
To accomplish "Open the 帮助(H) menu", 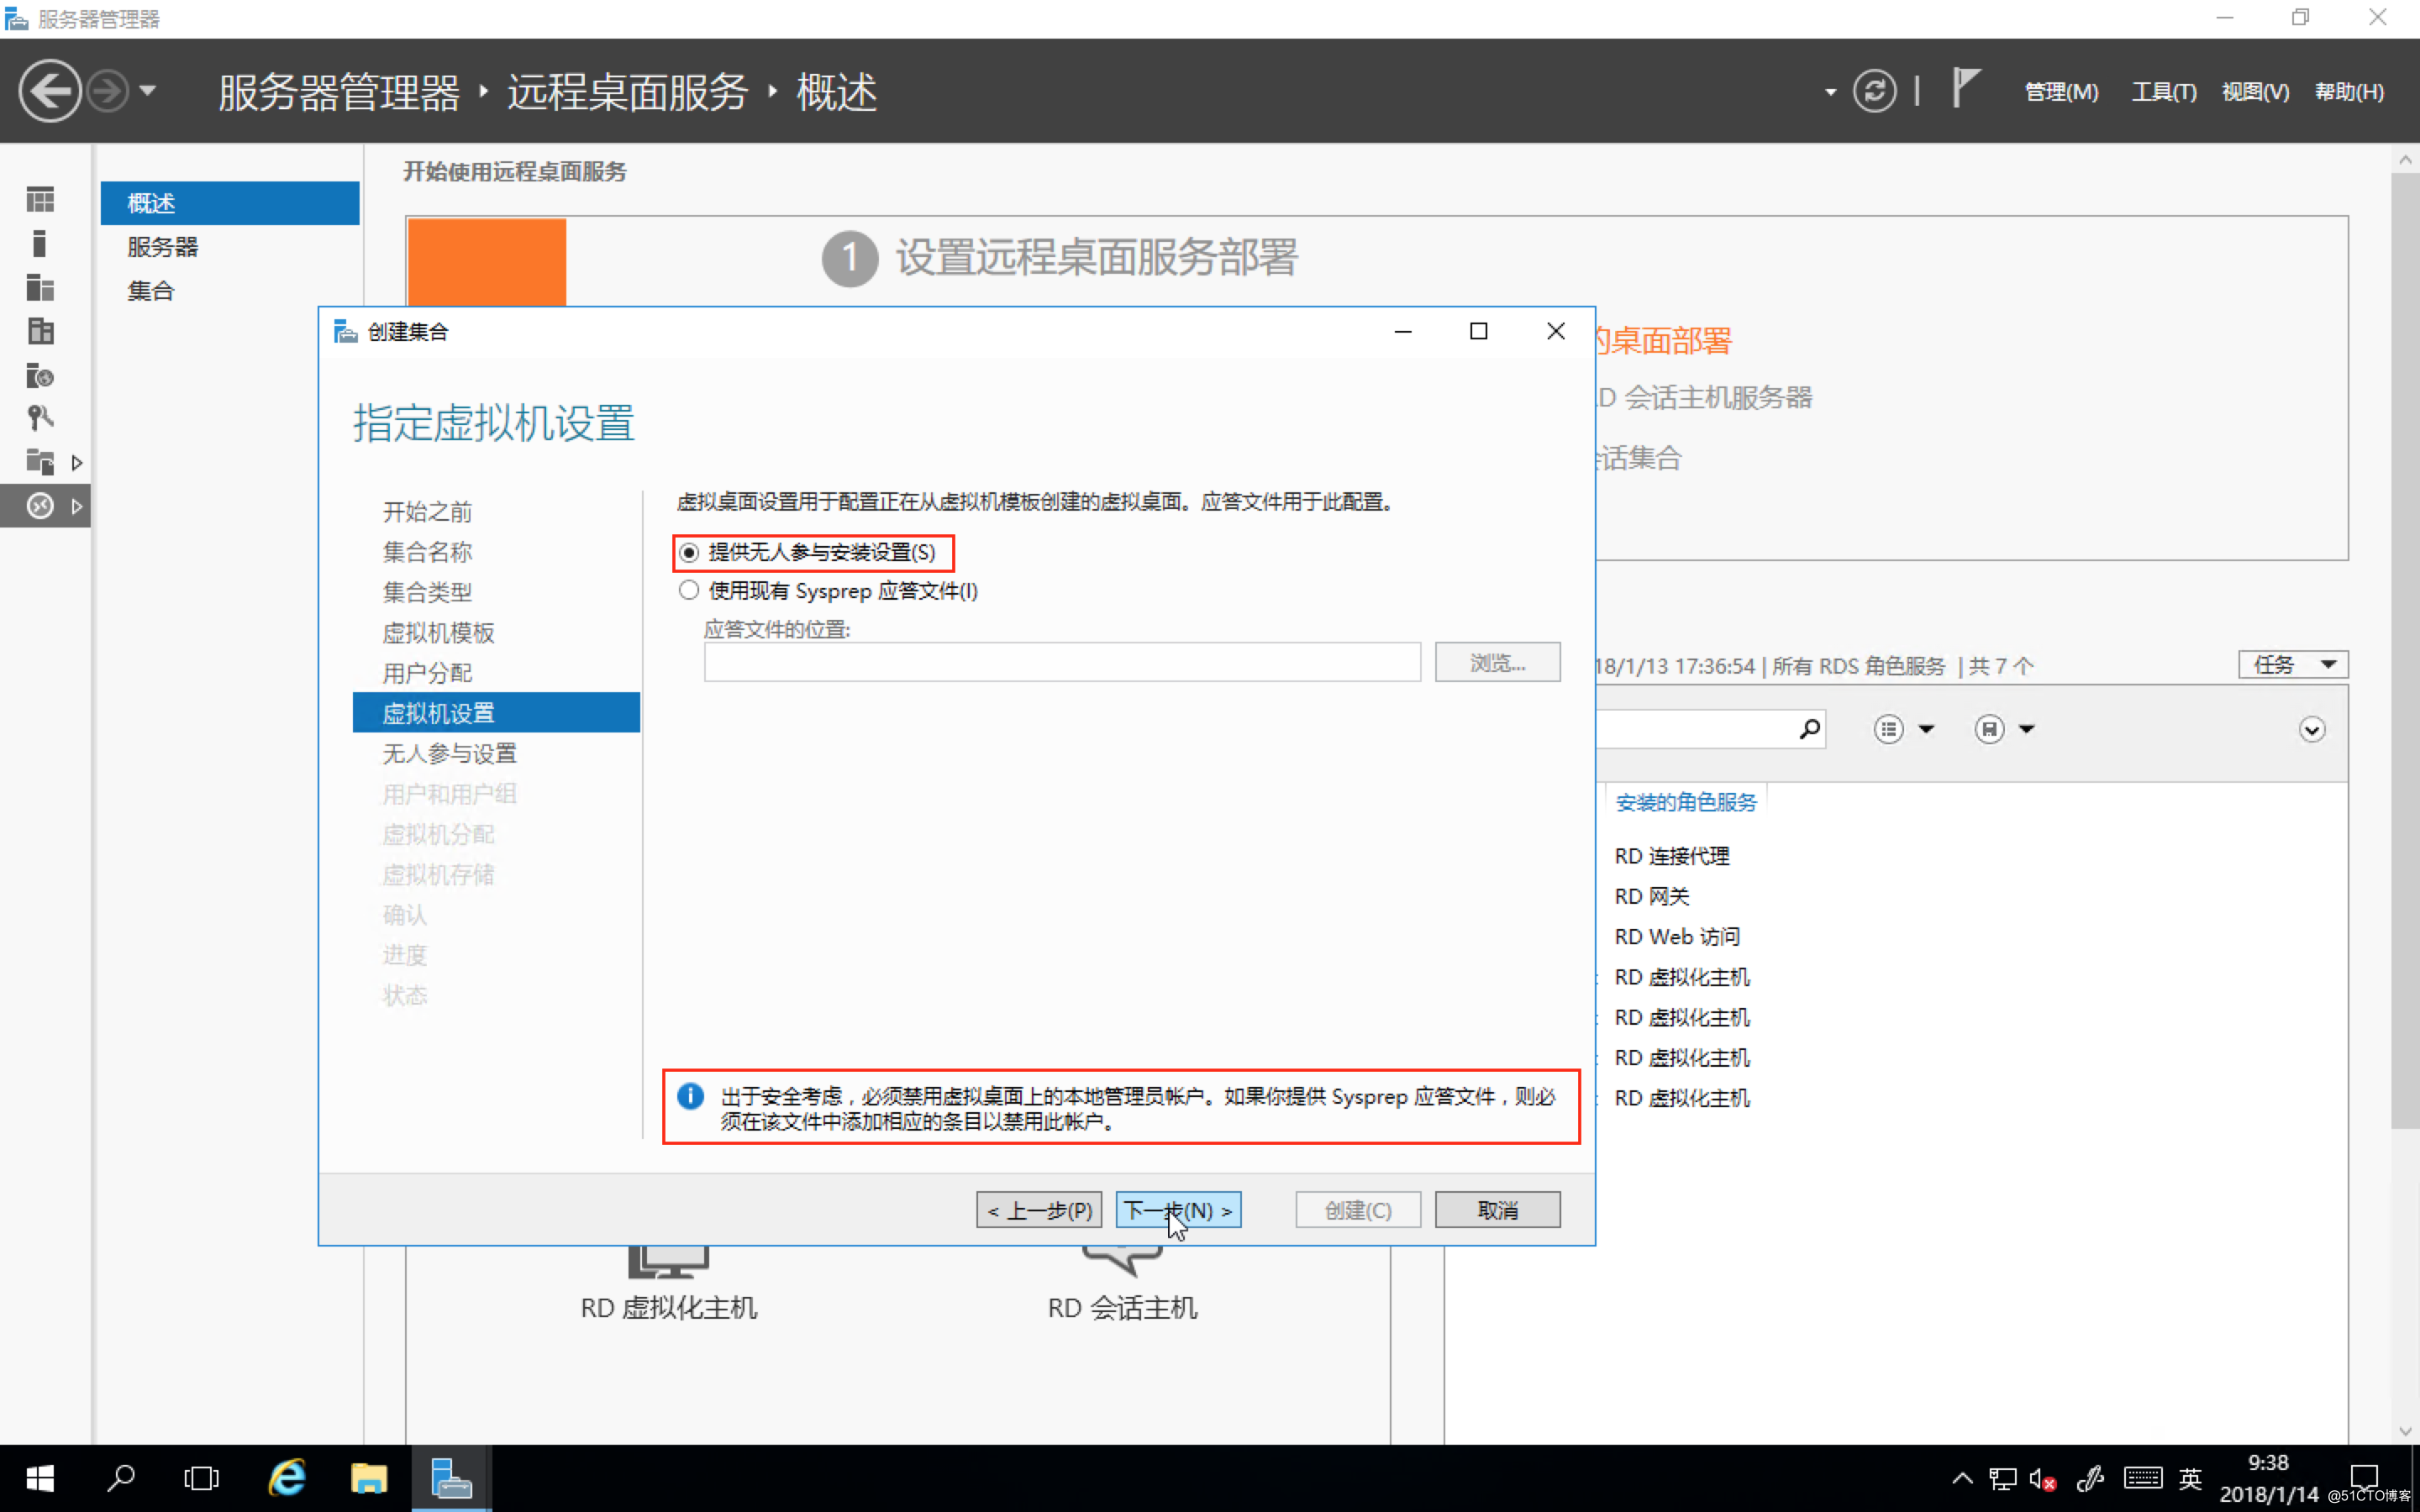I will coord(2349,92).
